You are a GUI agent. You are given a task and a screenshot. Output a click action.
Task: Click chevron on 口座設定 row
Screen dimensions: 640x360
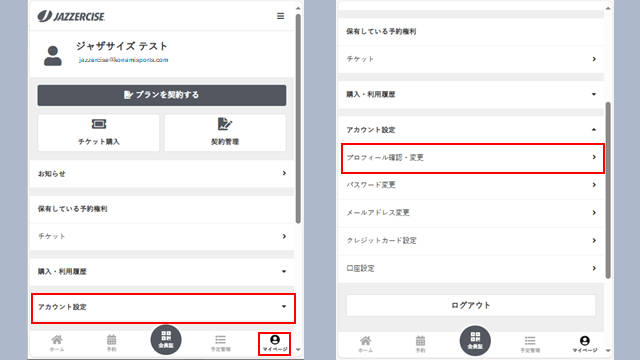pos(594,268)
